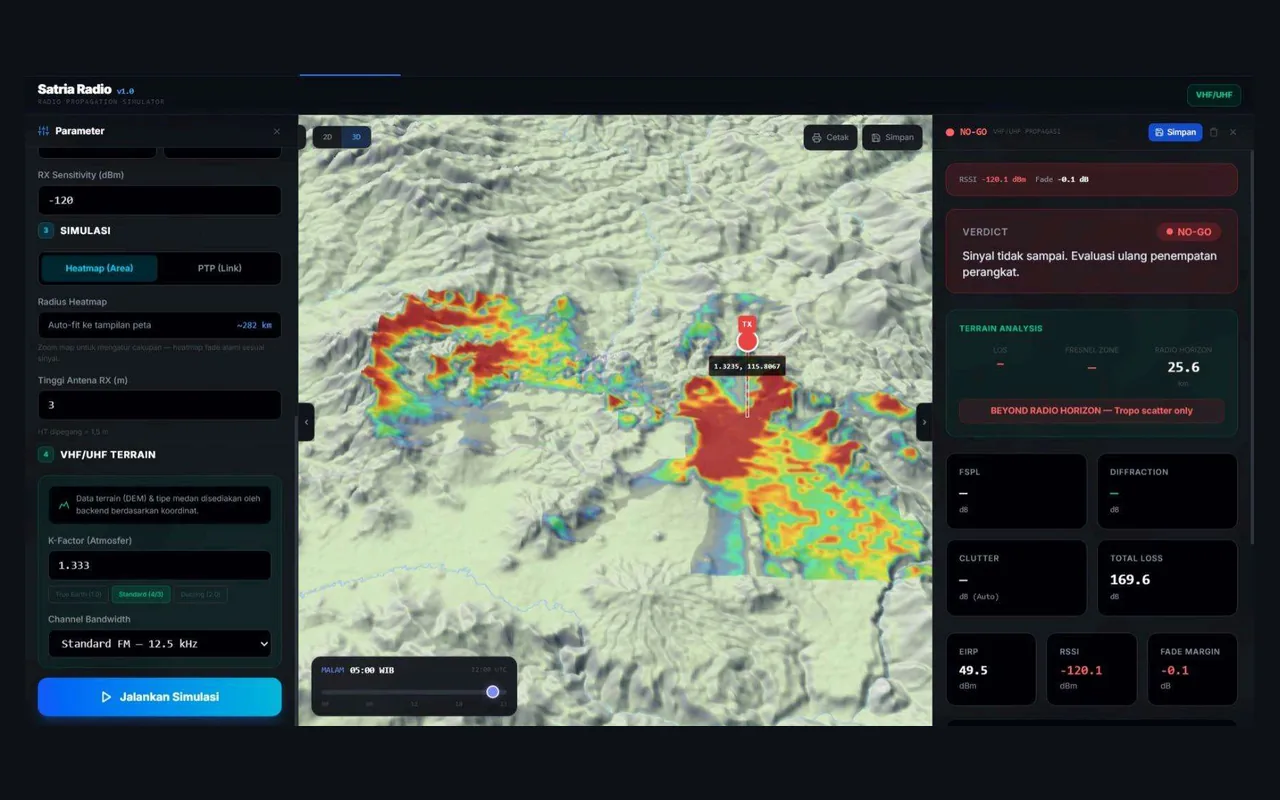Select the PTP (Link) simulation mode

point(219,268)
